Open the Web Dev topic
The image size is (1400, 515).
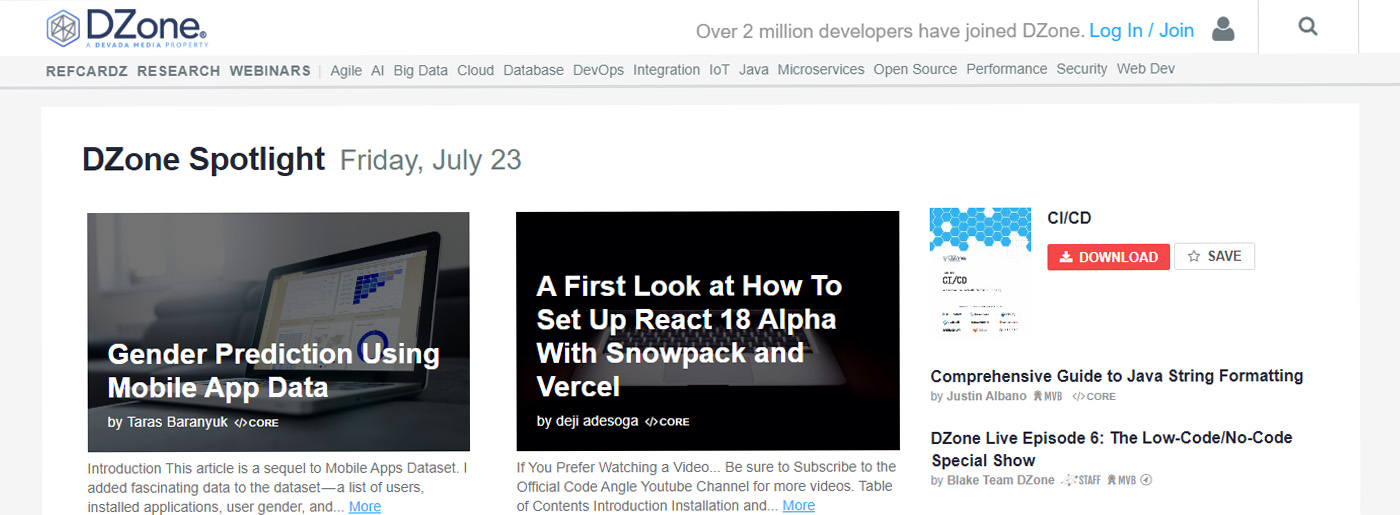coord(1145,70)
